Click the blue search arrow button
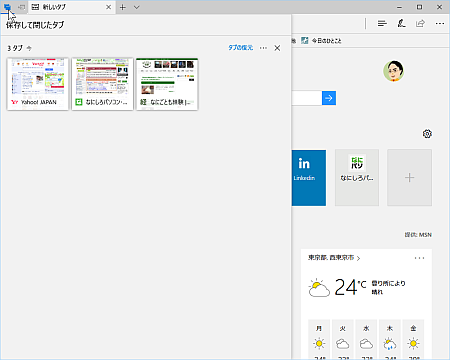Image resolution: width=450 pixels, height=360 pixels. (x=329, y=98)
